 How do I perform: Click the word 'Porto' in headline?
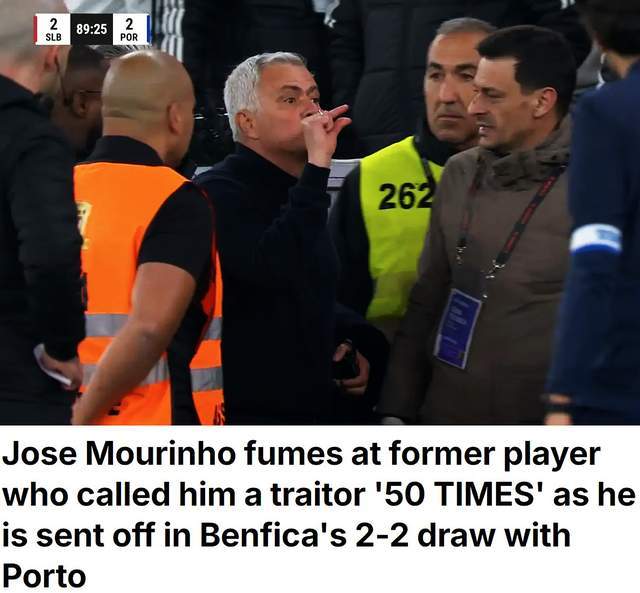pyautogui.click(x=44, y=575)
